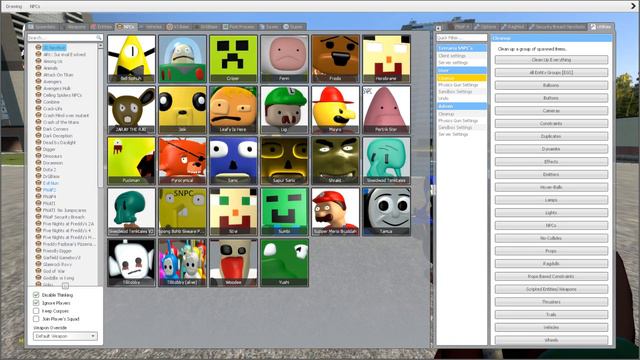Spawn Squidward Tentacles V2 NPC

click(x=131, y=212)
